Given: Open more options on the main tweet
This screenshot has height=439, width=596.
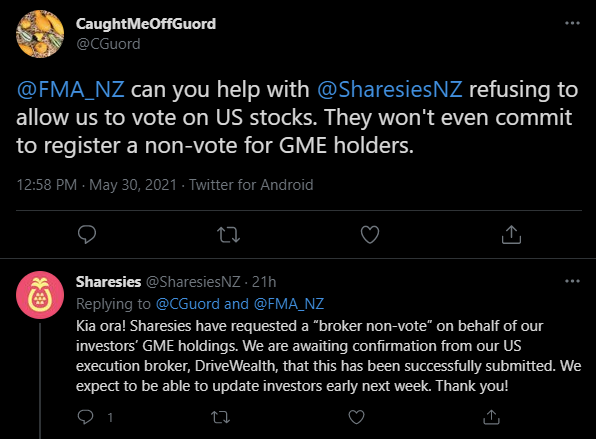Looking at the screenshot, I should click(572, 23).
